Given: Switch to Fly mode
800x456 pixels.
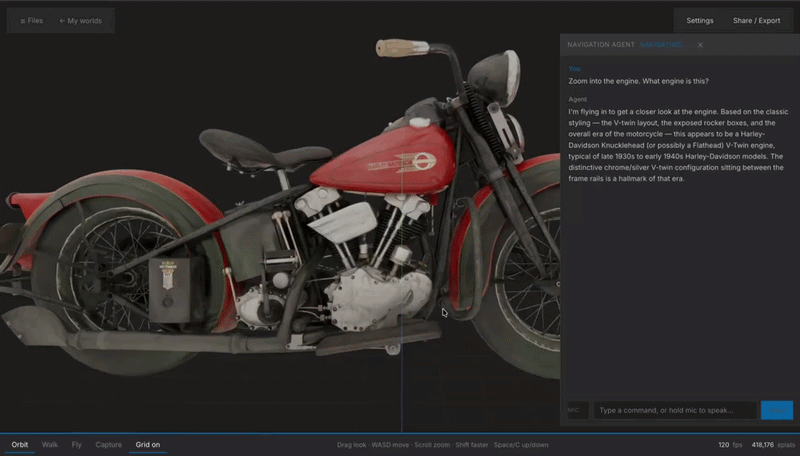Looking at the screenshot, I should tap(77, 445).
